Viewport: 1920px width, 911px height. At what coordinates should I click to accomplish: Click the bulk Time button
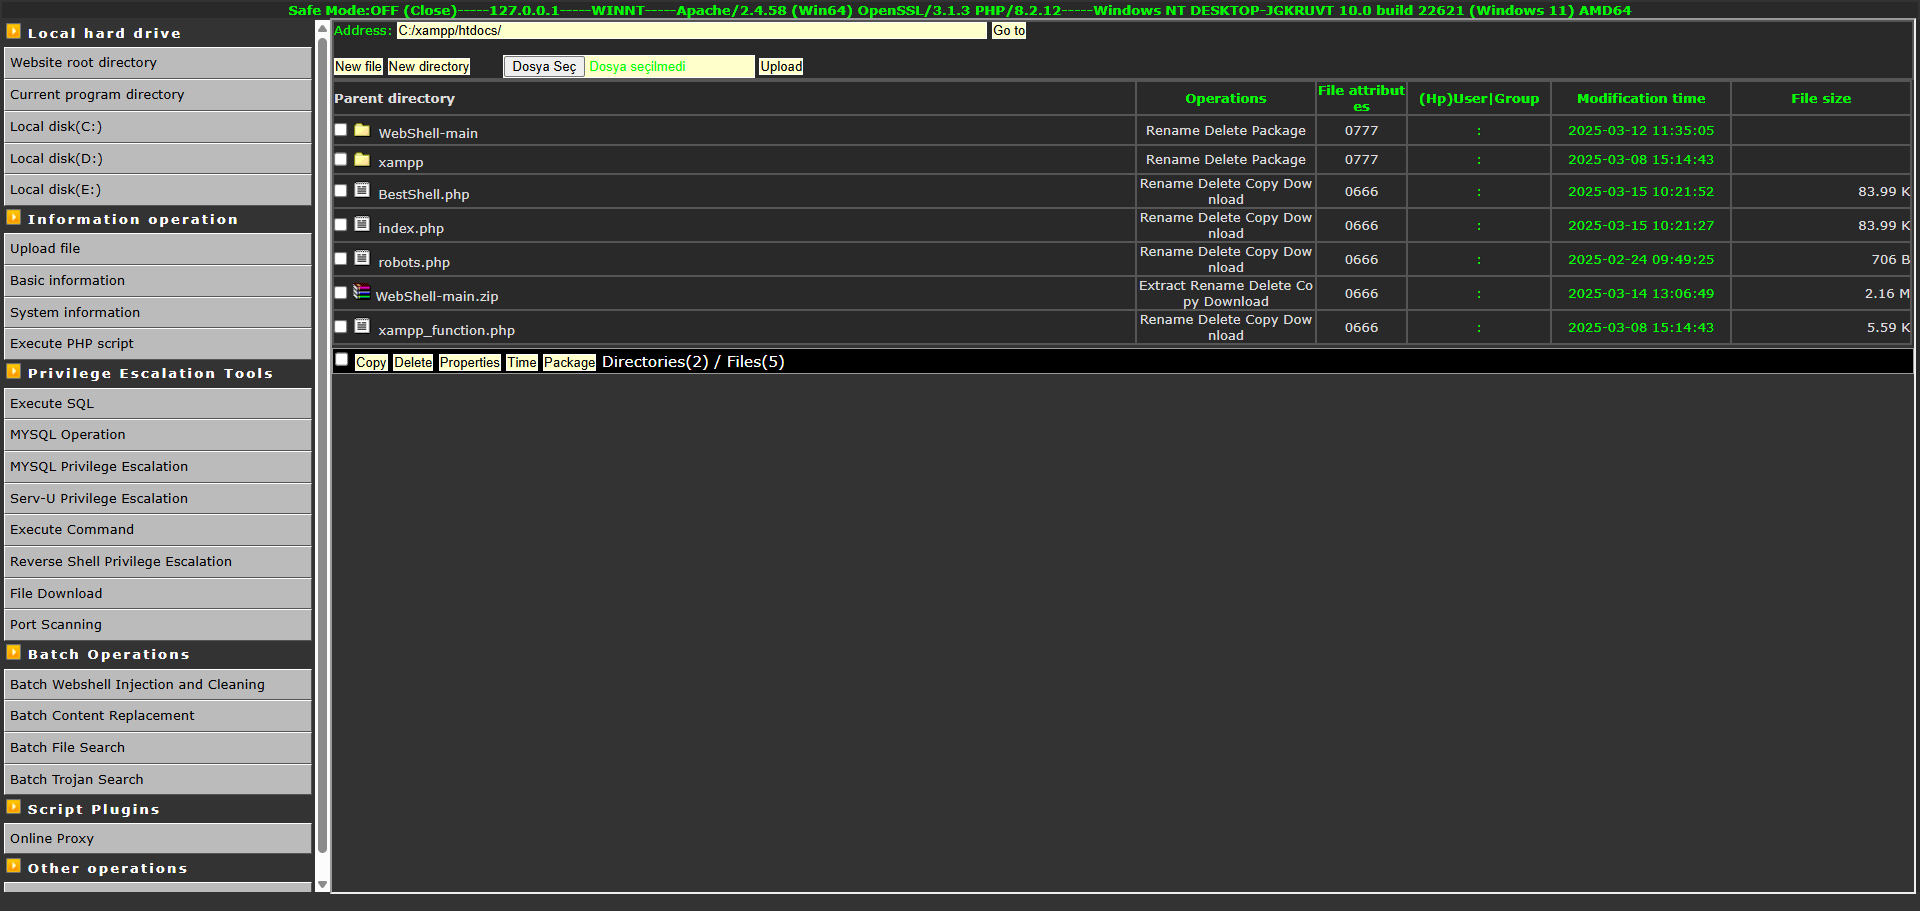[522, 362]
